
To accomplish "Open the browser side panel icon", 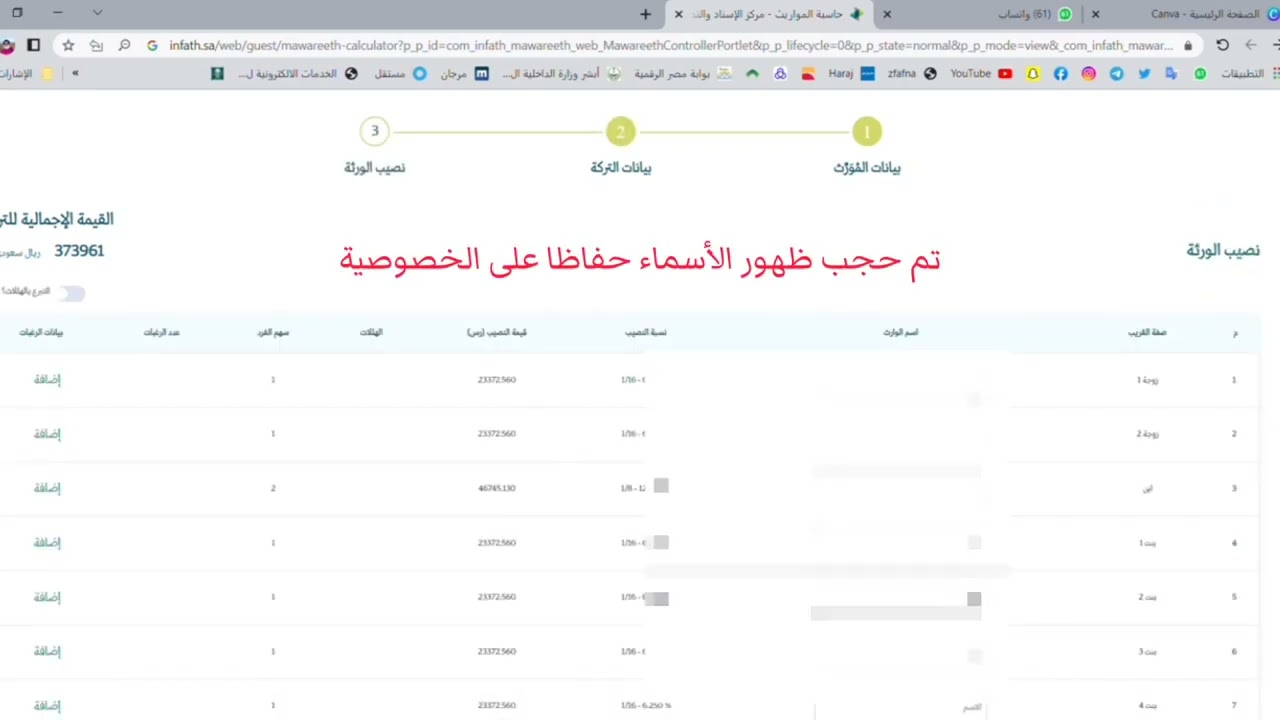I will pyautogui.click(x=33, y=45).
